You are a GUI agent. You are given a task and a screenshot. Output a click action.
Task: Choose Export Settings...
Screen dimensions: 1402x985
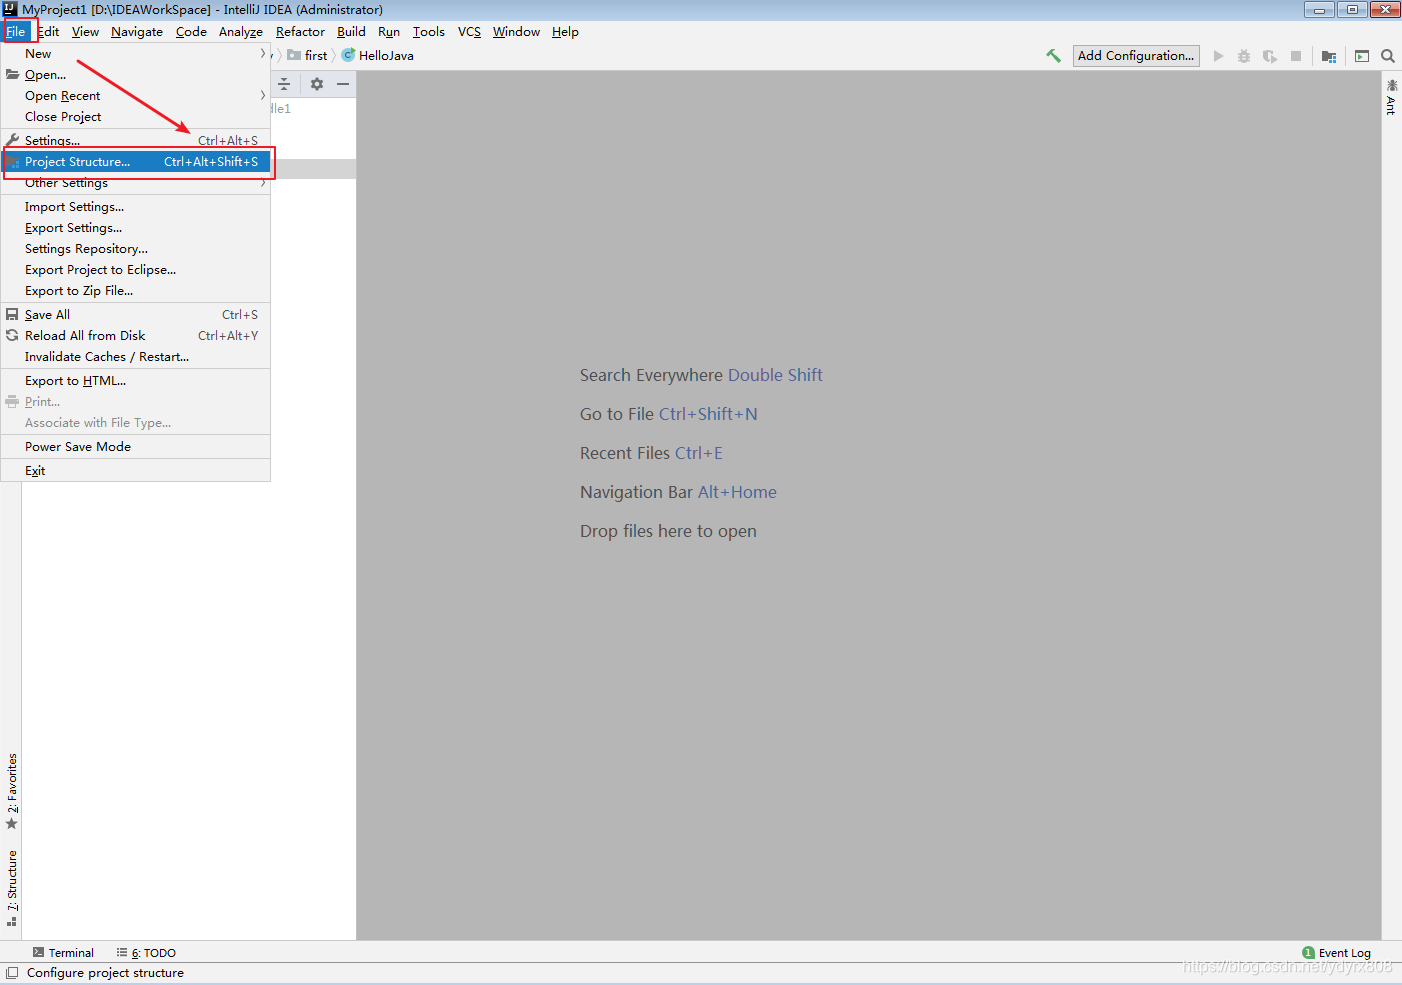coord(136,228)
